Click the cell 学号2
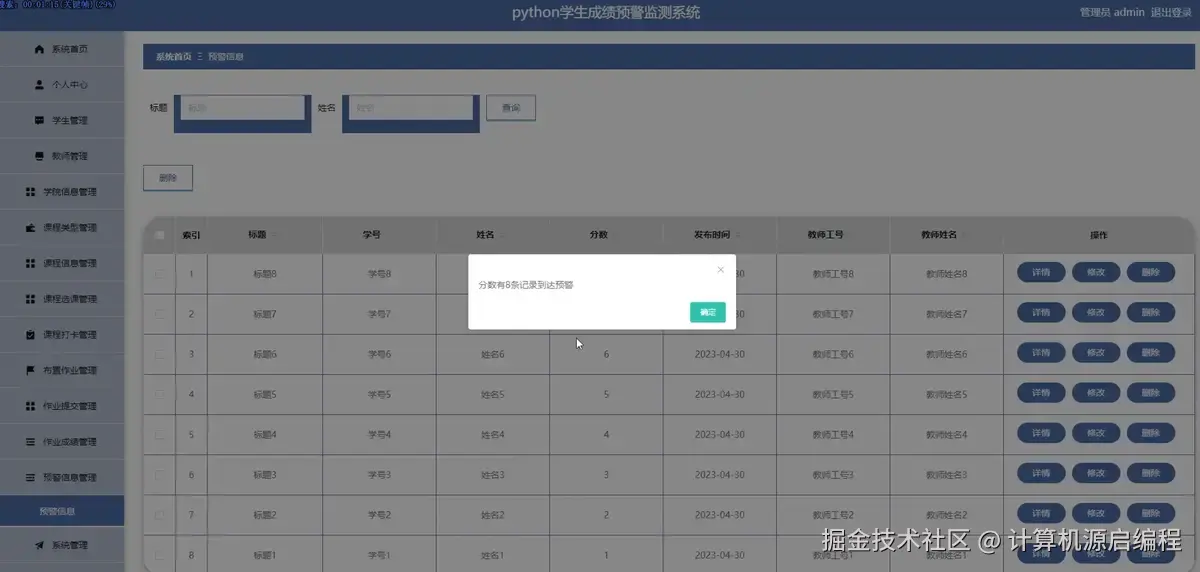 [x=379, y=515]
